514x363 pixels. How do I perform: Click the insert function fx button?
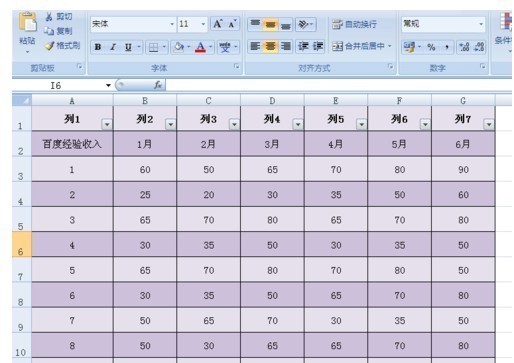tap(158, 85)
